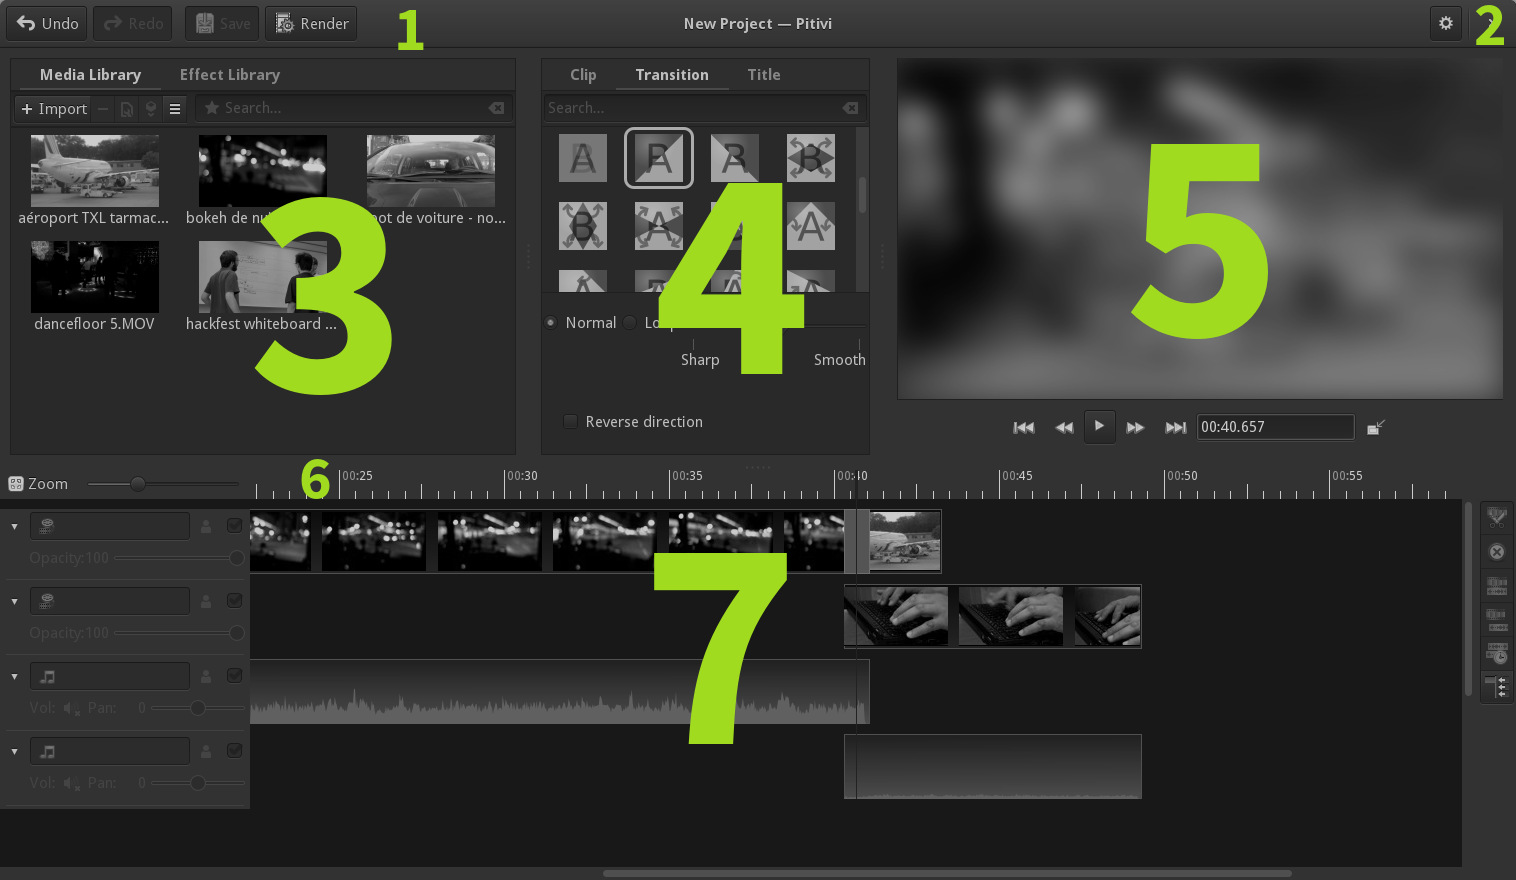Screen dimensions: 1516x880
Task: Click the align clips icon
Action: click(1496, 653)
